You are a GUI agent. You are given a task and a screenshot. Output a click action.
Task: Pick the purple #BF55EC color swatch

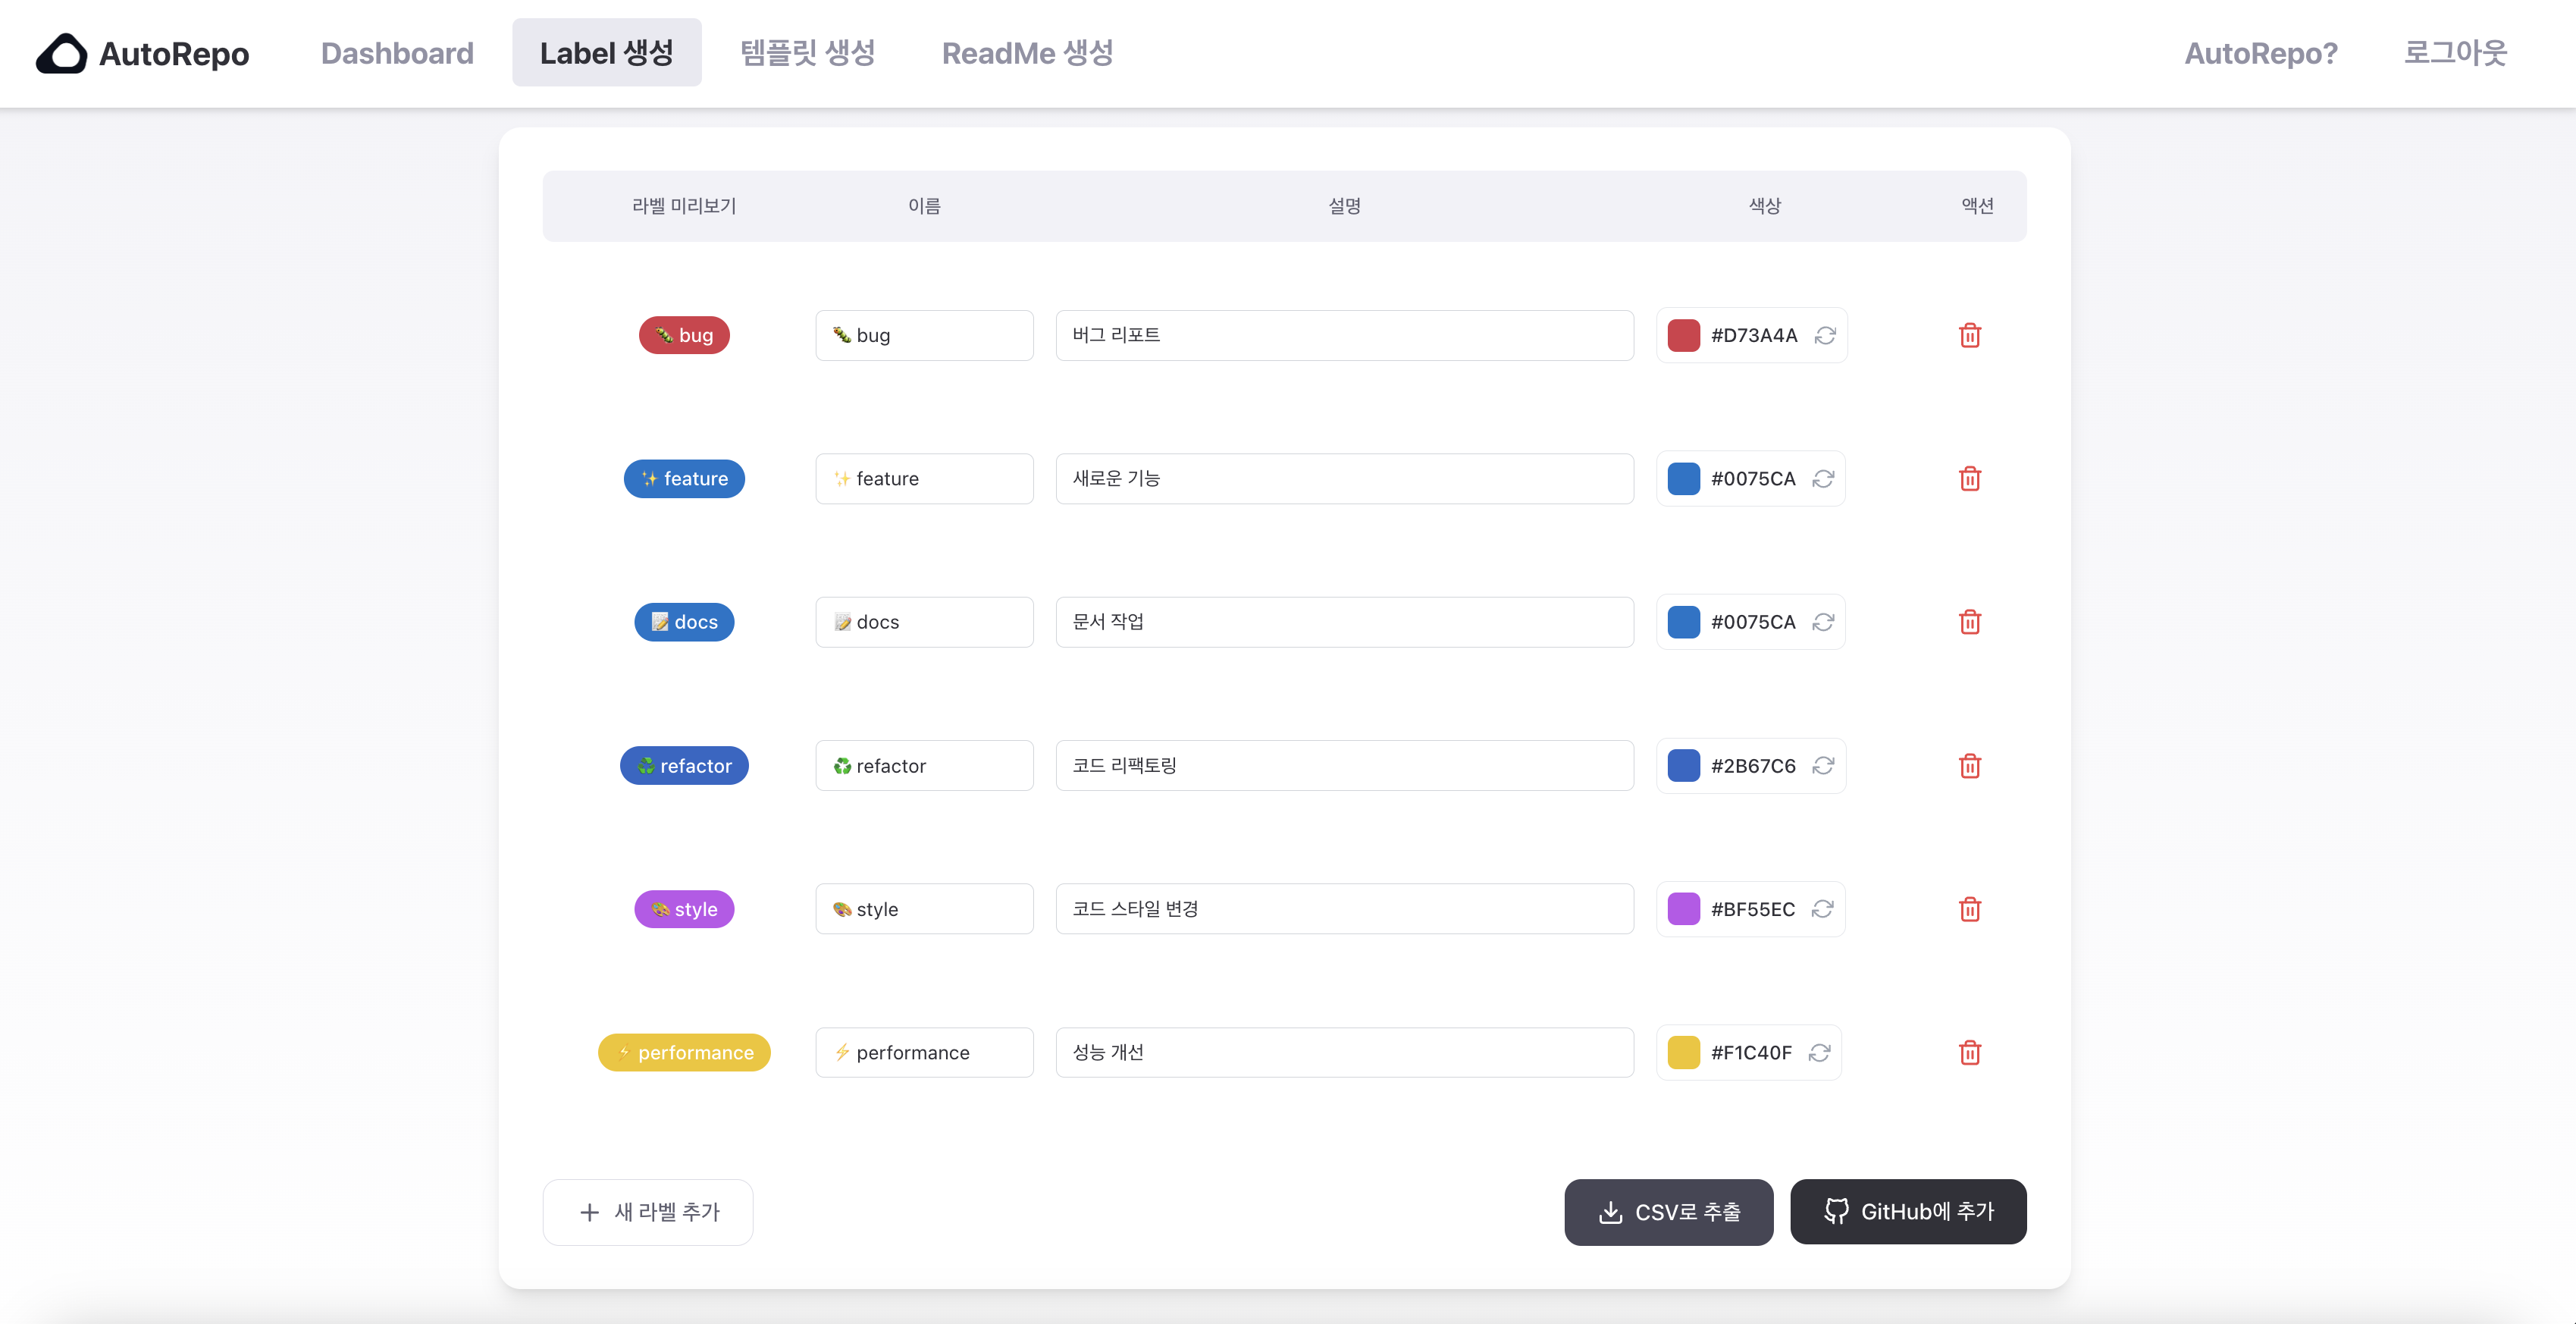click(x=1683, y=909)
